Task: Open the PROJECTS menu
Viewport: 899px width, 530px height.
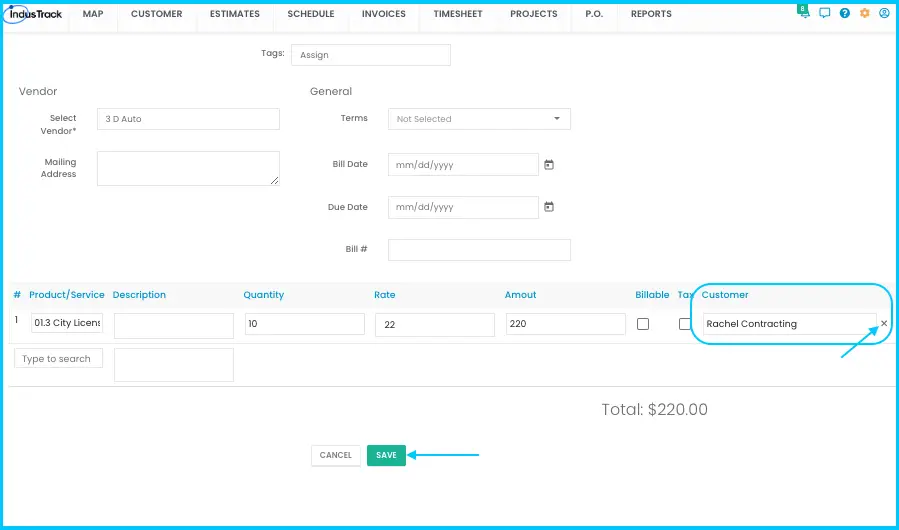Action: coord(534,14)
